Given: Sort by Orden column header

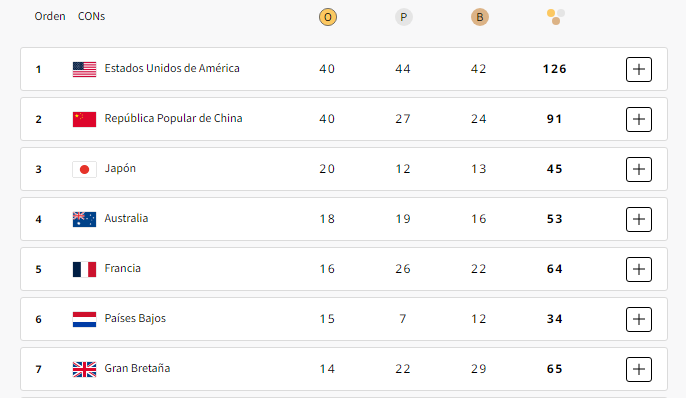Looking at the screenshot, I should [x=50, y=16].
